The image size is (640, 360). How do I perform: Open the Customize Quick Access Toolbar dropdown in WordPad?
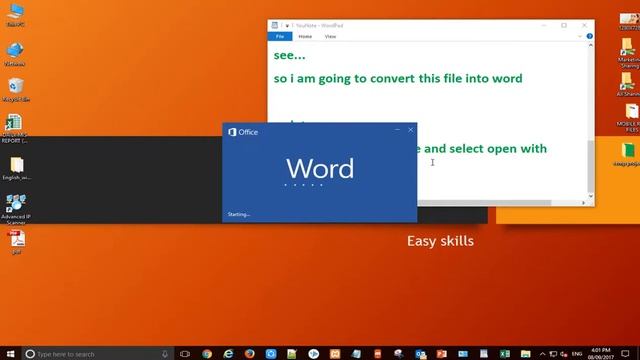[287, 25]
